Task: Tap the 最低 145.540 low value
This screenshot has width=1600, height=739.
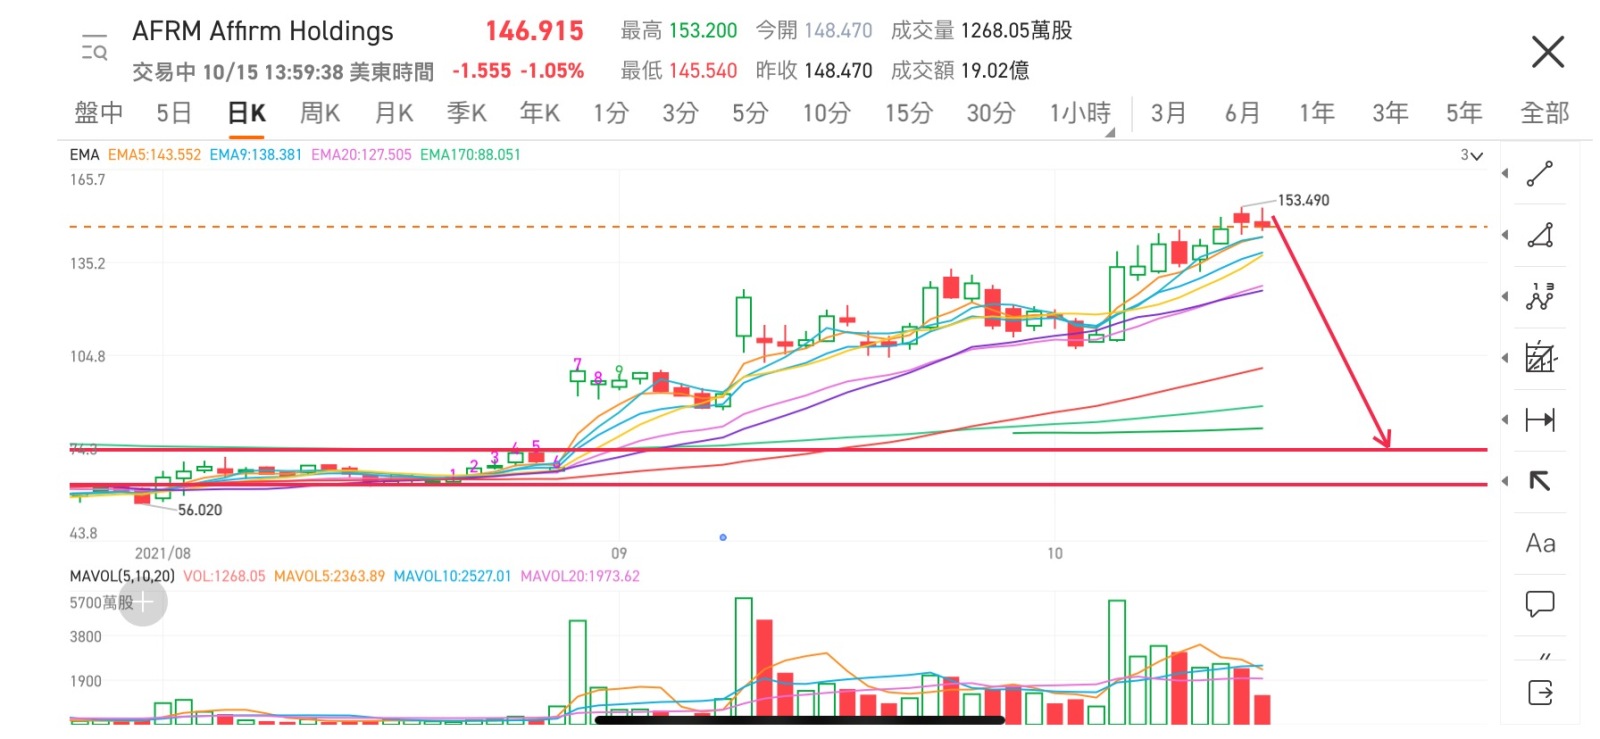Action: click(x=679, y=70)
